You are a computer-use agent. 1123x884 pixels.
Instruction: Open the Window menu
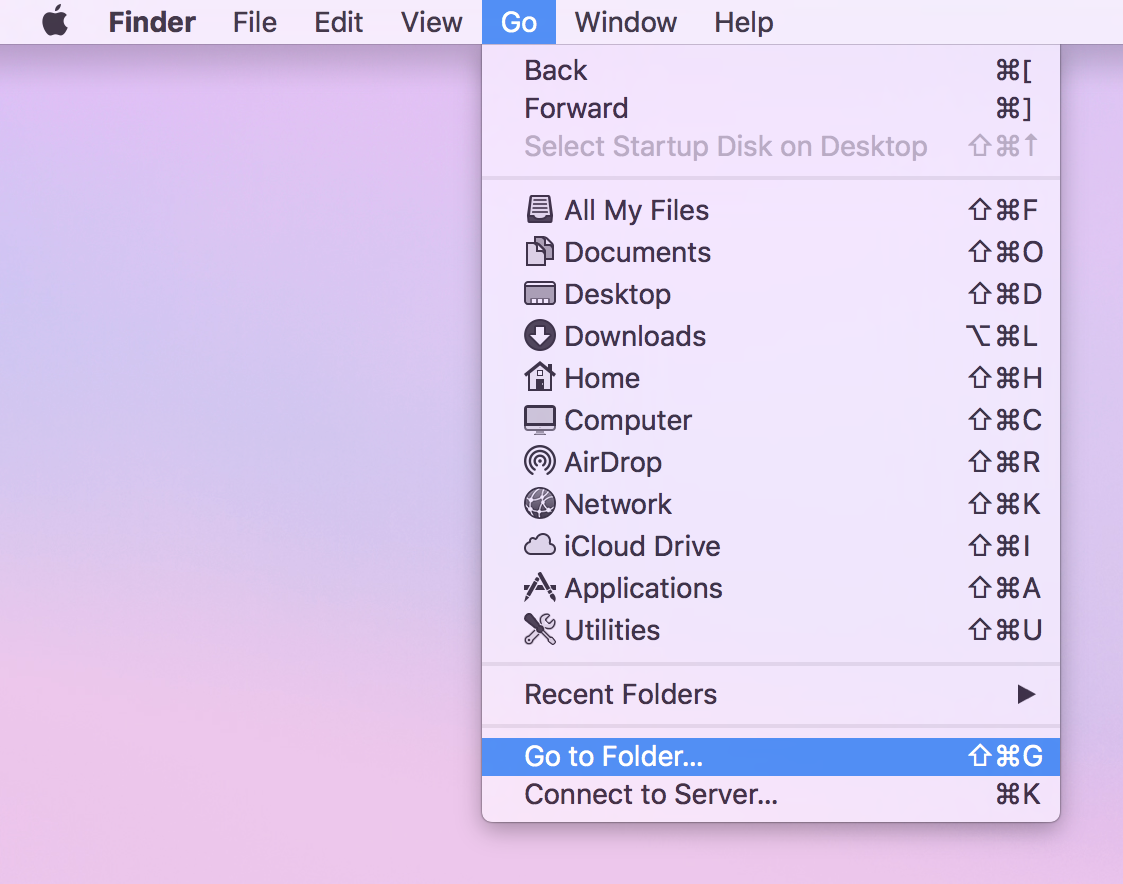[x=625, y=22]
